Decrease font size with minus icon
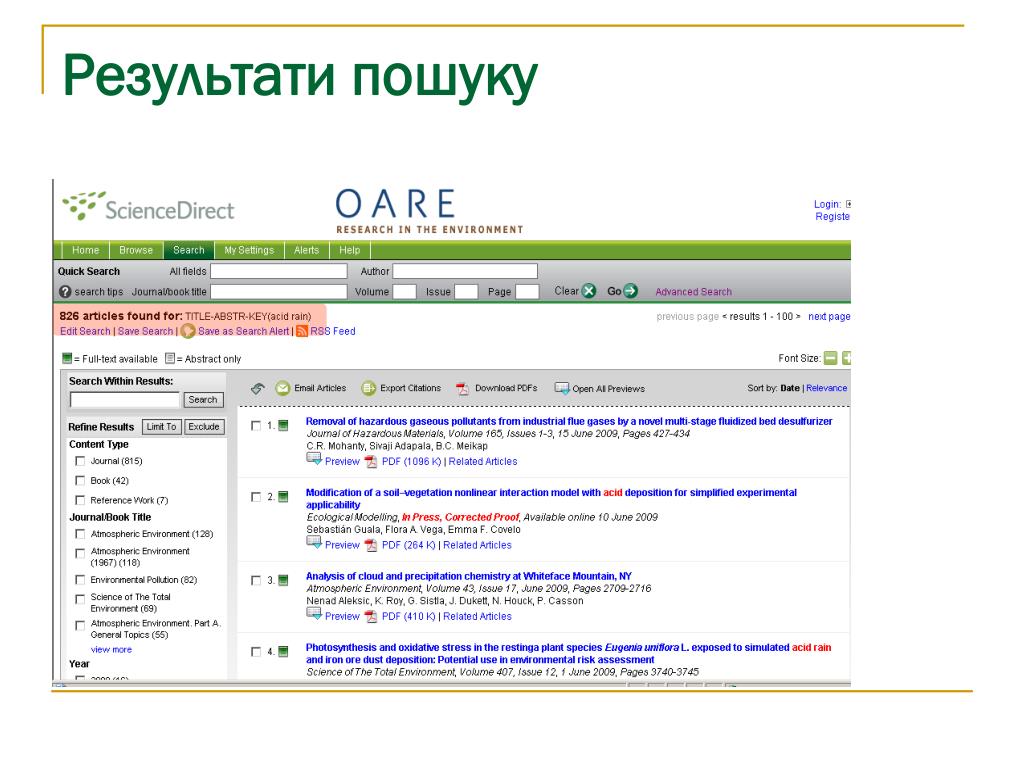Screen dimensions: 1024x768 [x=830, y=358]
